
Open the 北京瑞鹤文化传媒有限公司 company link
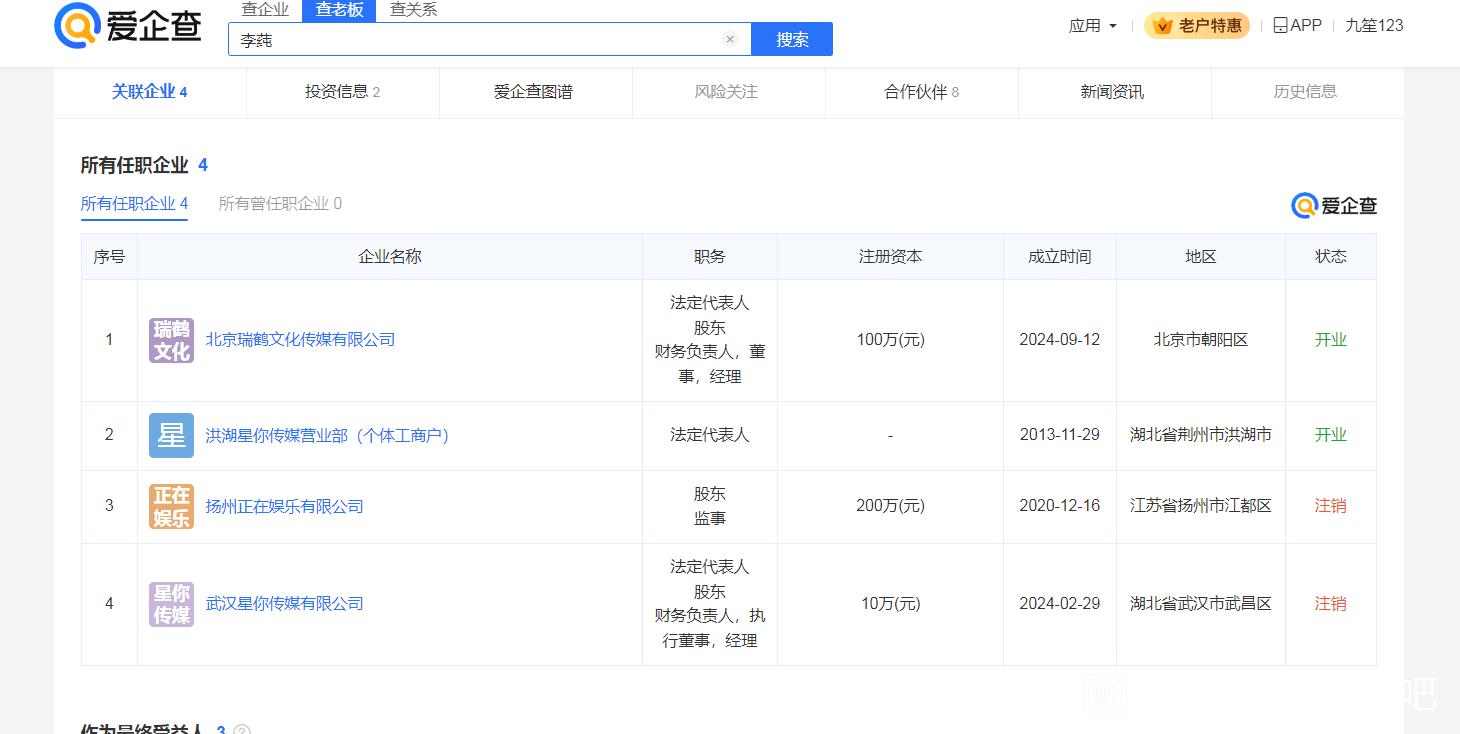pos(300,340)
